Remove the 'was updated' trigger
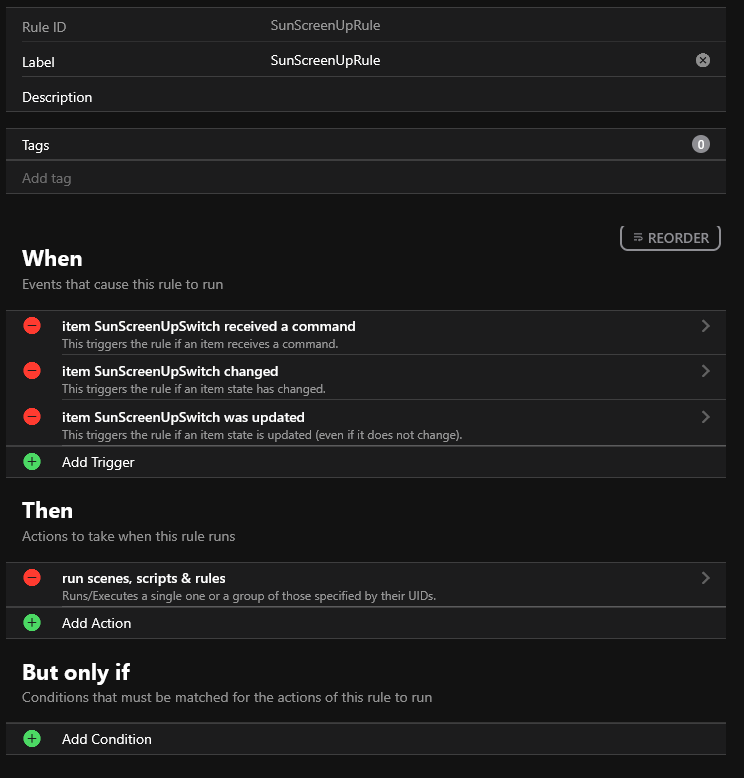Image resolution: width=744 pixels, height=778 pixels. pyautogui.click(x=32, y=416)
